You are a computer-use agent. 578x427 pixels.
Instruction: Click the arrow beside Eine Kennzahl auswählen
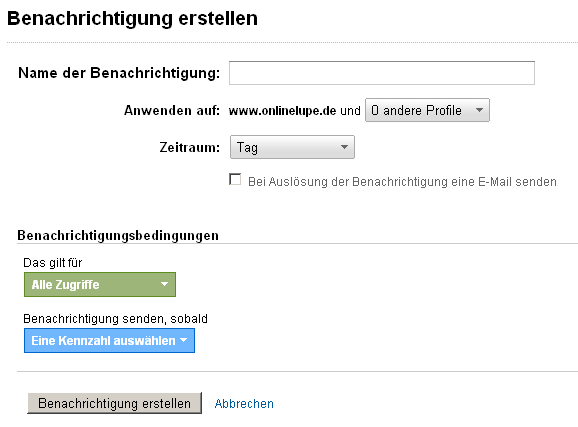coord(184,340)
